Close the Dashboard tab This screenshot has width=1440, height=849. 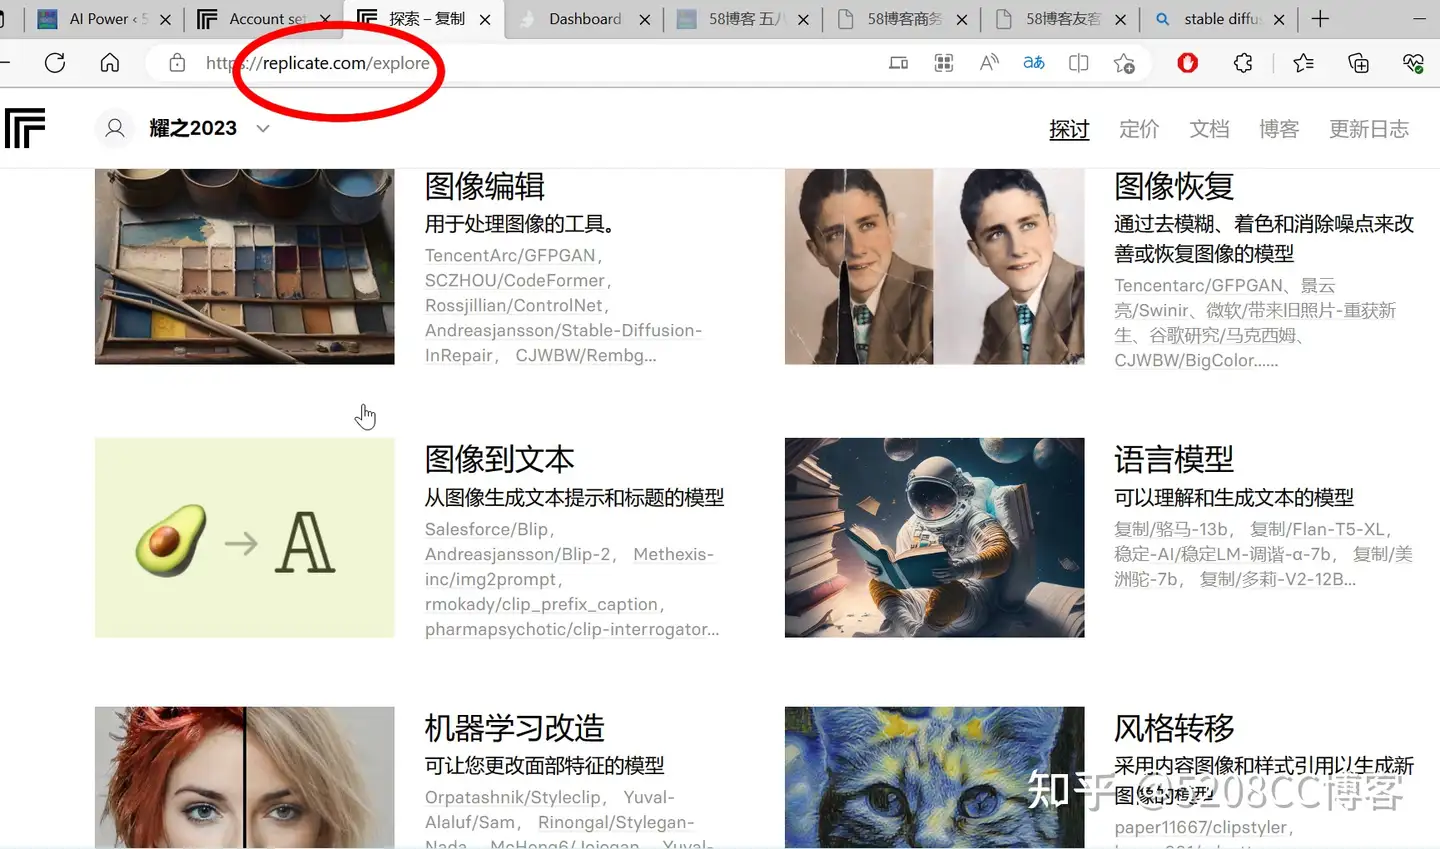point(645,19)
